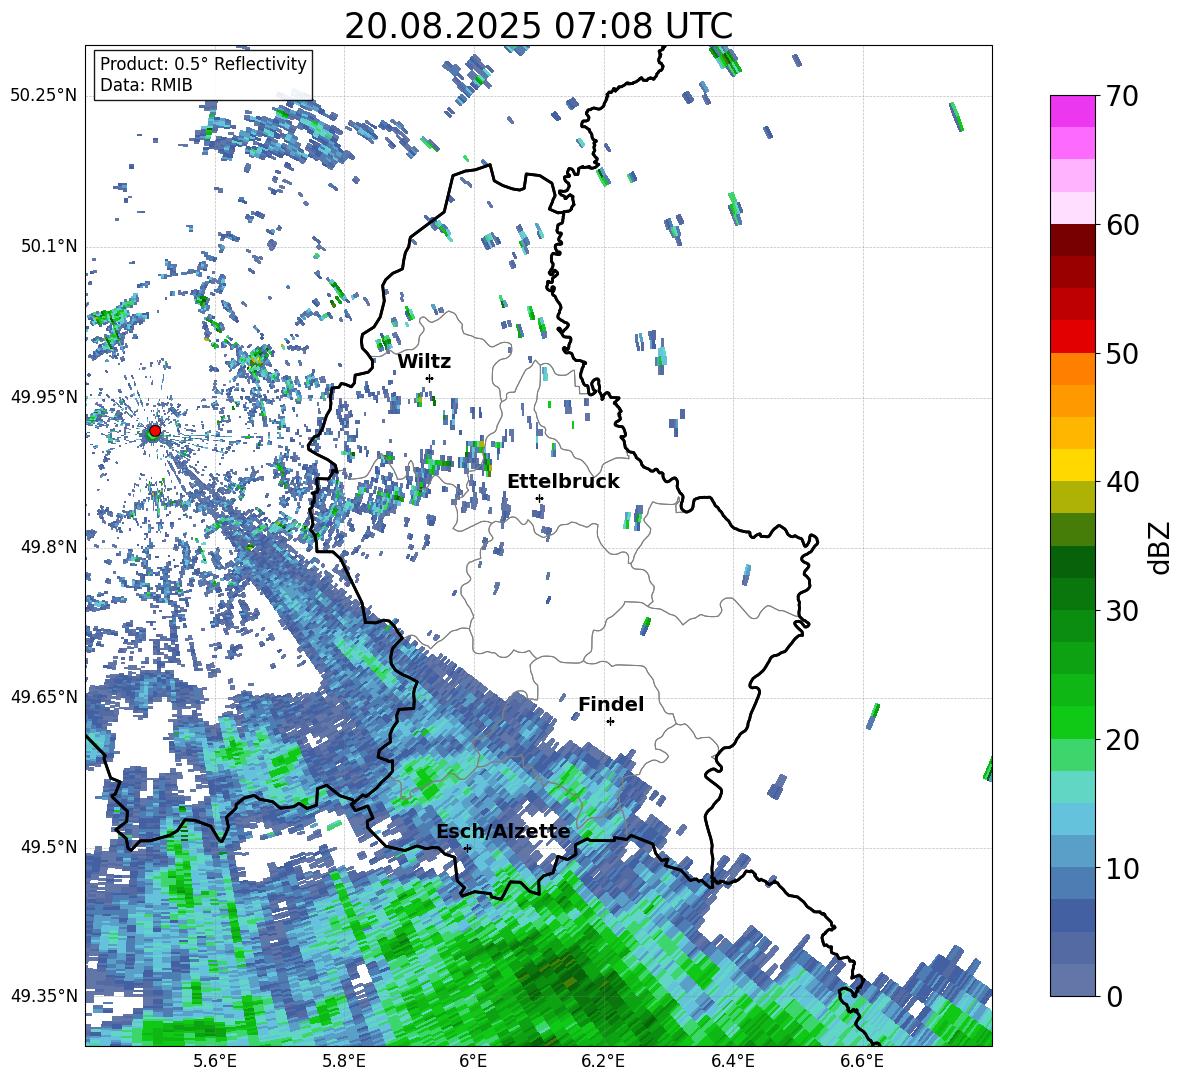Image resolution: width=1184 pixels, height=1081 pixels.
Task: Click the olive colorbar segment below 40
Action: (1072, 497)
